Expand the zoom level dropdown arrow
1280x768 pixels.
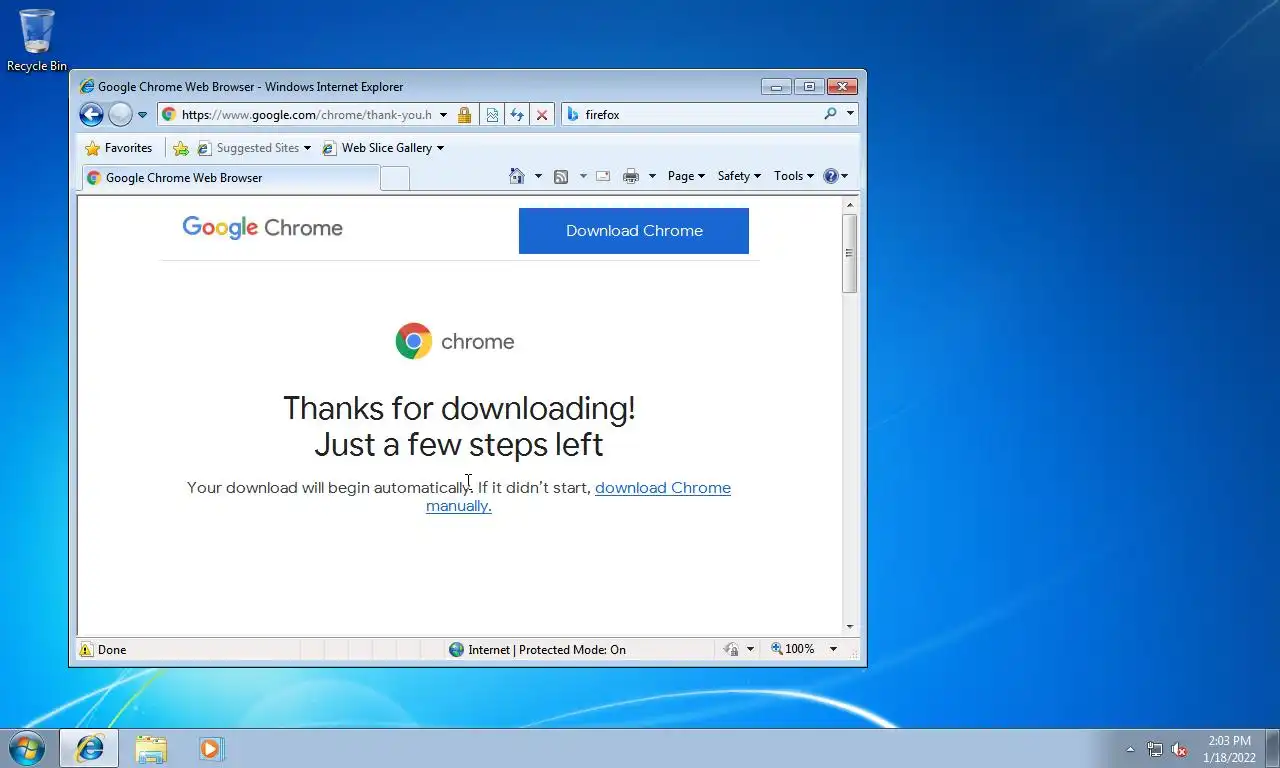coord(833,649)
